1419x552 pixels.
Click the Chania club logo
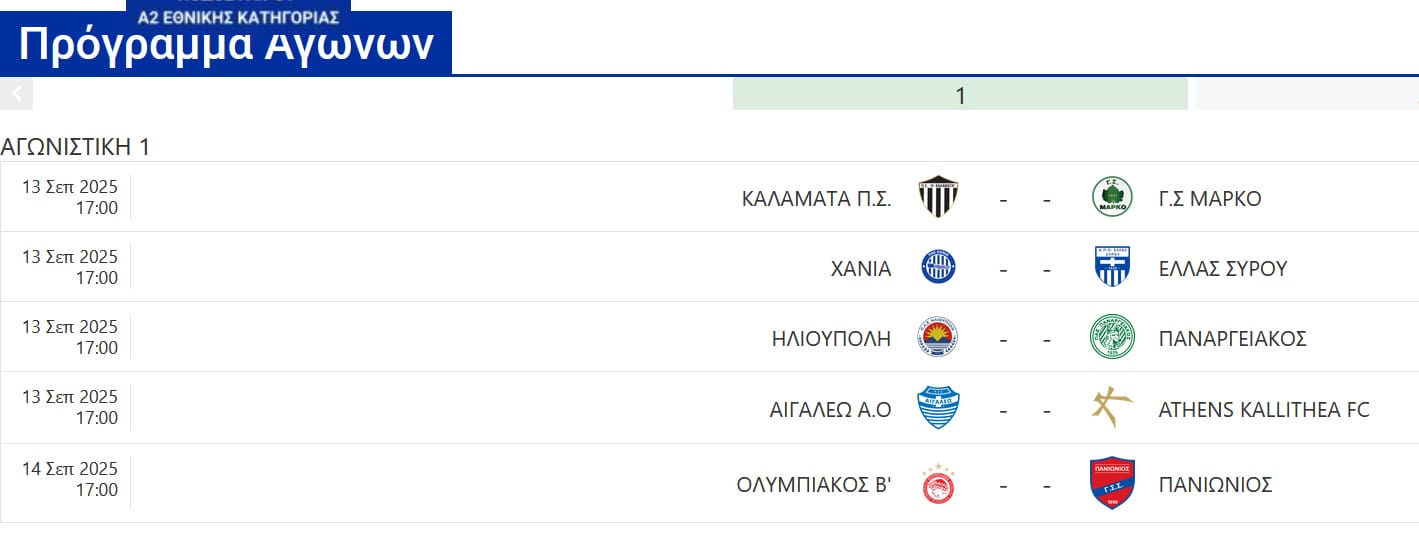[938, 267]
